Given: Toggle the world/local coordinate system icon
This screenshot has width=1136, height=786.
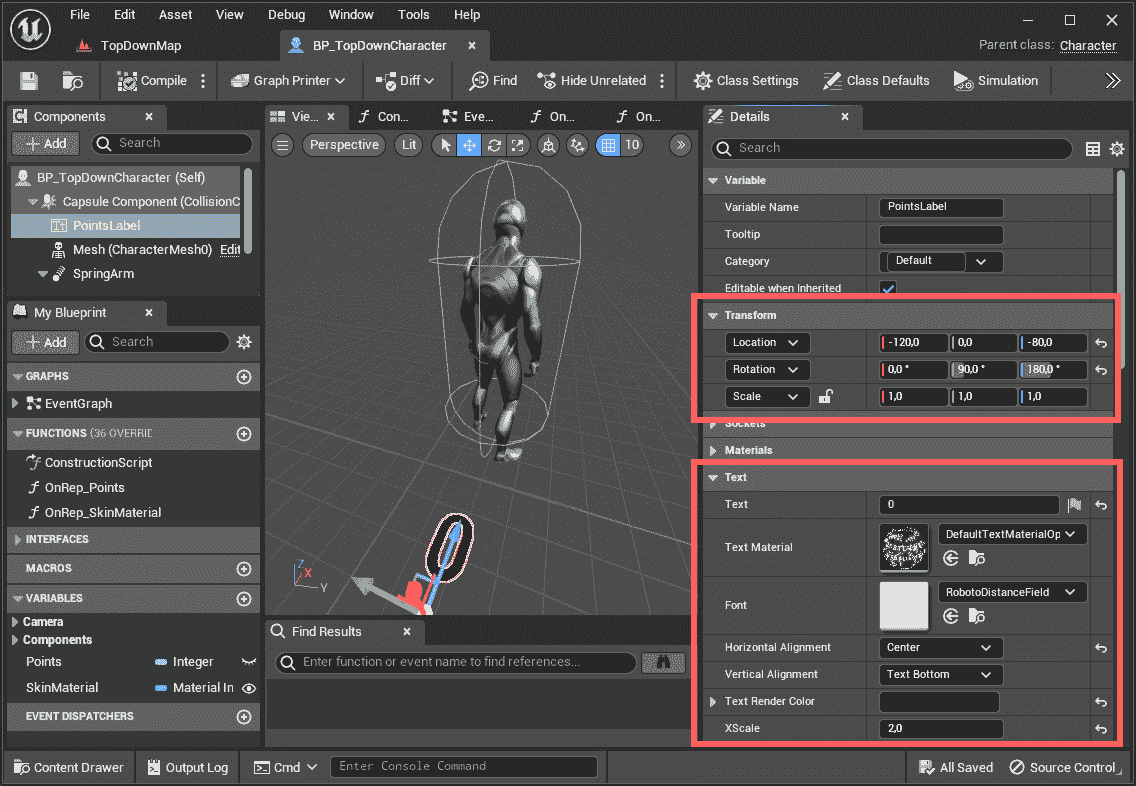Looking at the screenshot, I should [549, 145].
